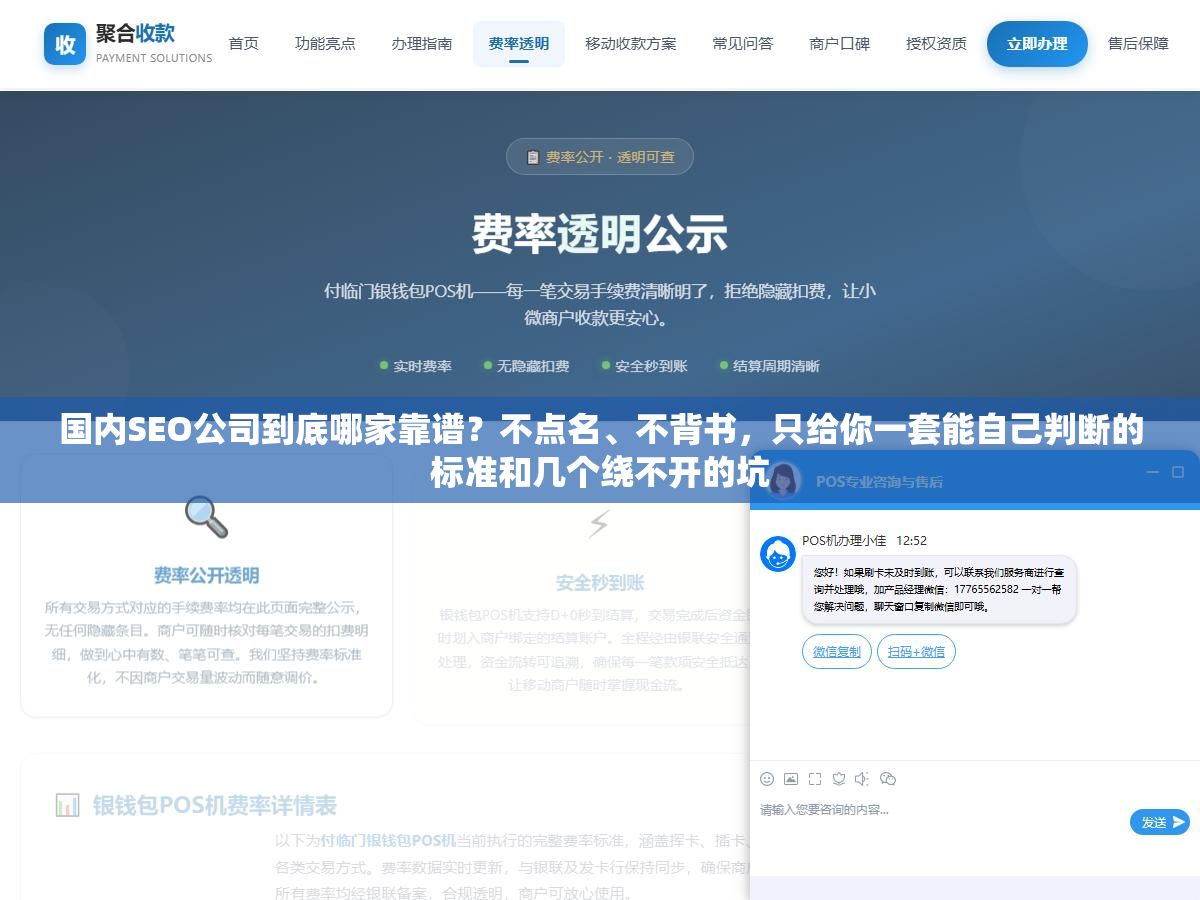Screen dimensions: 1200x900
Task: Click the lightning icon above 安全秒到账
Action: click(599, 523)
